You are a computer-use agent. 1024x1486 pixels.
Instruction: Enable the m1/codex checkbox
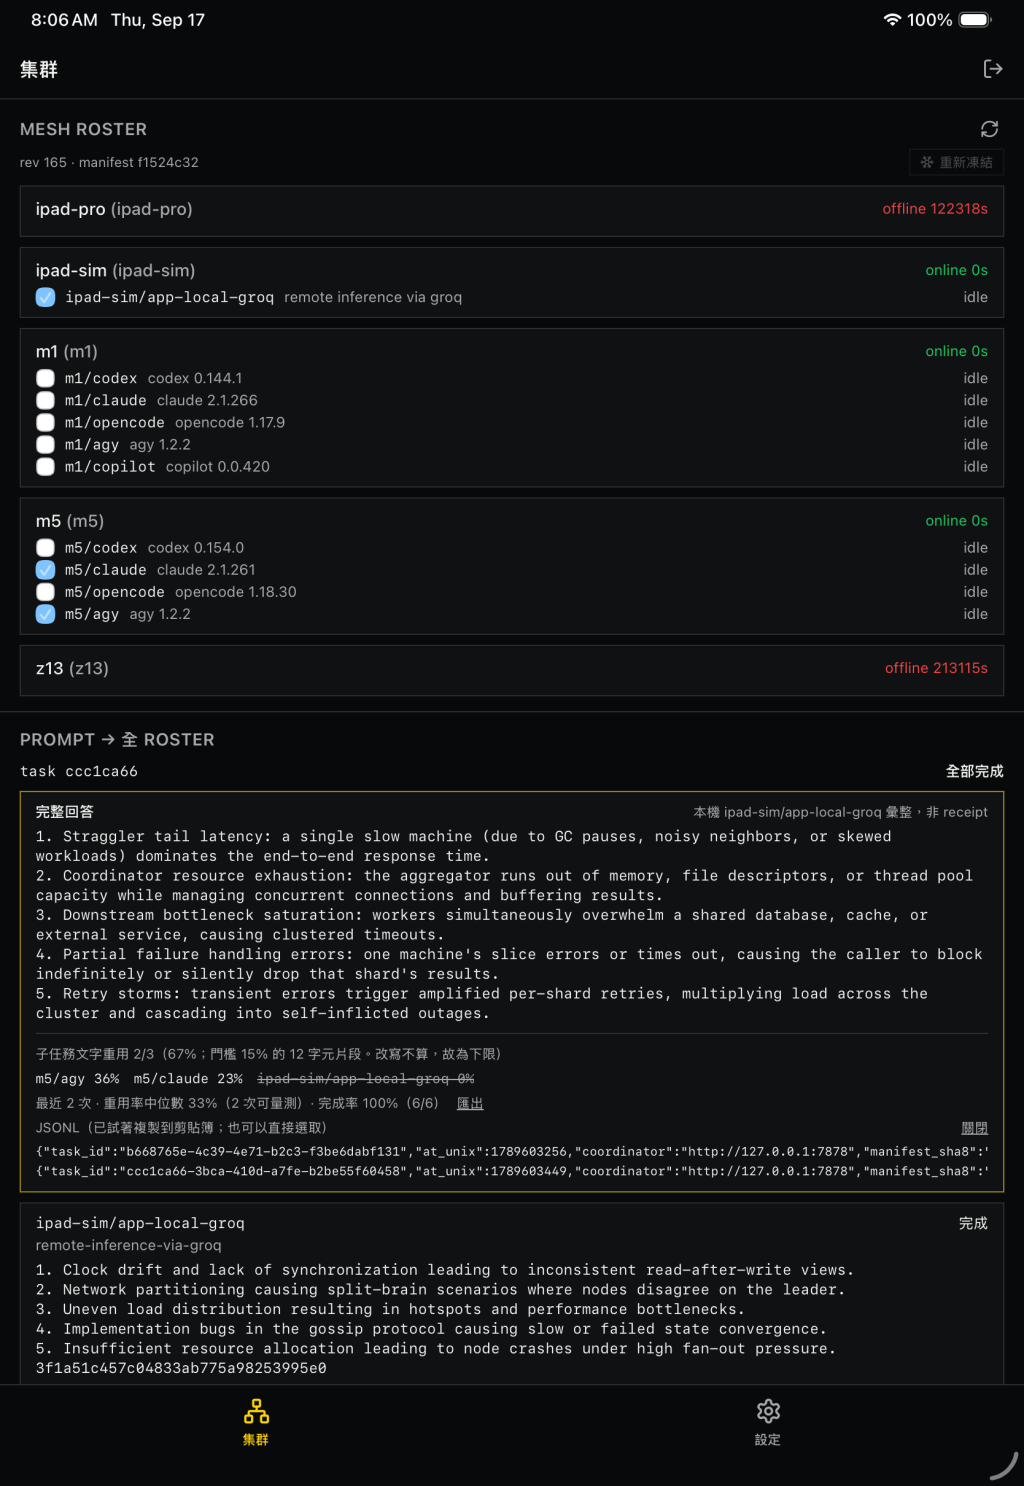(45, 378)
